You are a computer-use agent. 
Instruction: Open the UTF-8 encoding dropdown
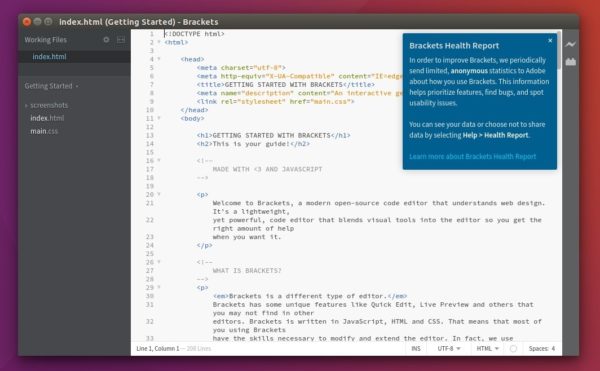coord(449,348)
